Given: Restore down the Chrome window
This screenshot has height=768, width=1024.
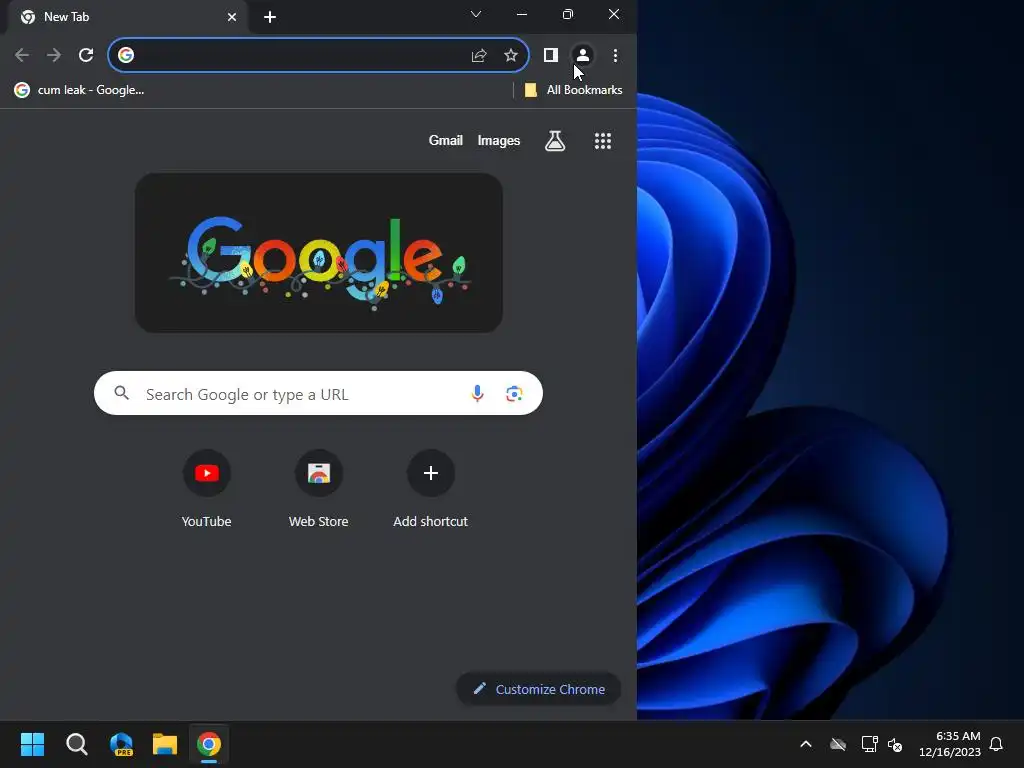Looking at the screenshot, I should pos(568,14).
